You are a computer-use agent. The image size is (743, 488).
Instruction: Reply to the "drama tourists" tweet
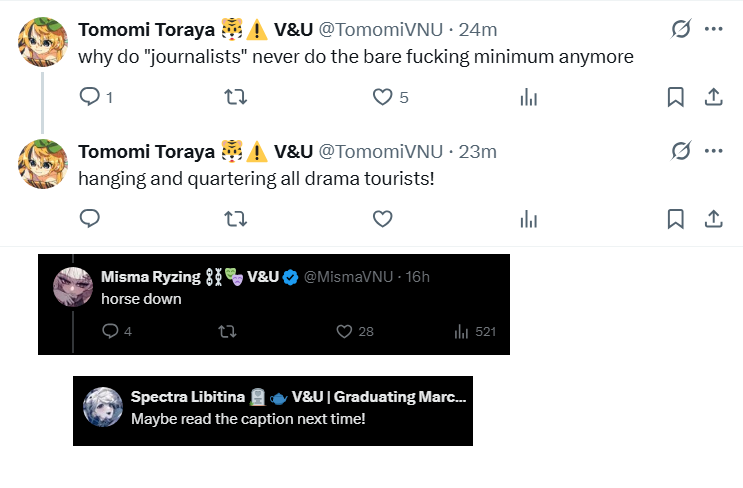pos(89,218)
